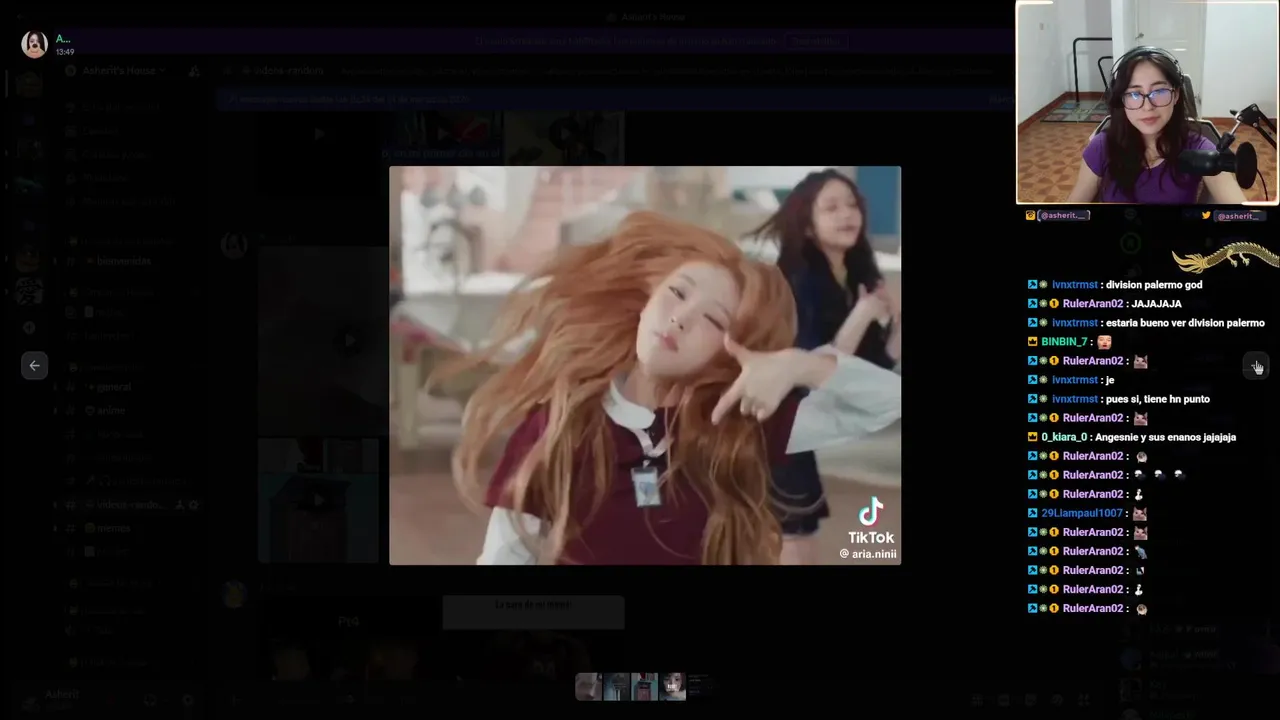1280x720 pixels.
Task: Select the second thumbnail in the bottom media strip
Action: click(x=616, y=686)
